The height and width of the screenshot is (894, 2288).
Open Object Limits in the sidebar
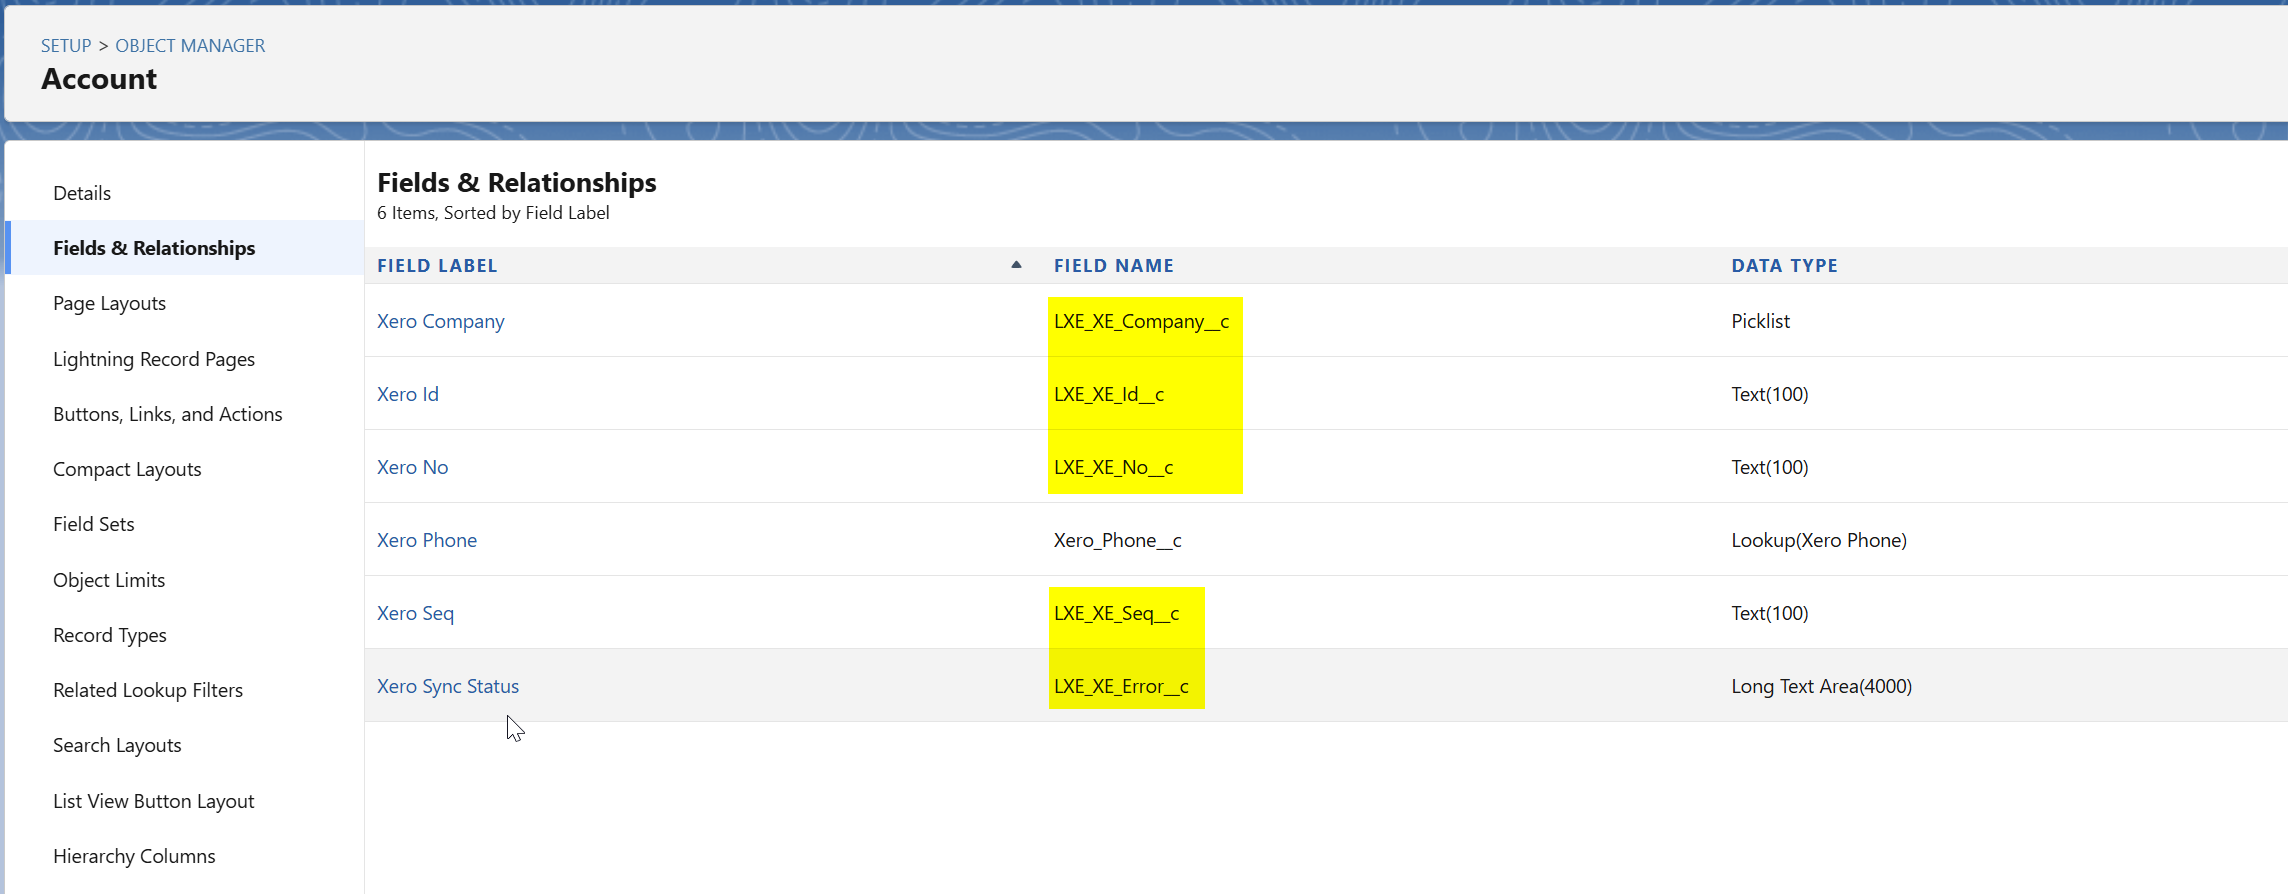109,580
